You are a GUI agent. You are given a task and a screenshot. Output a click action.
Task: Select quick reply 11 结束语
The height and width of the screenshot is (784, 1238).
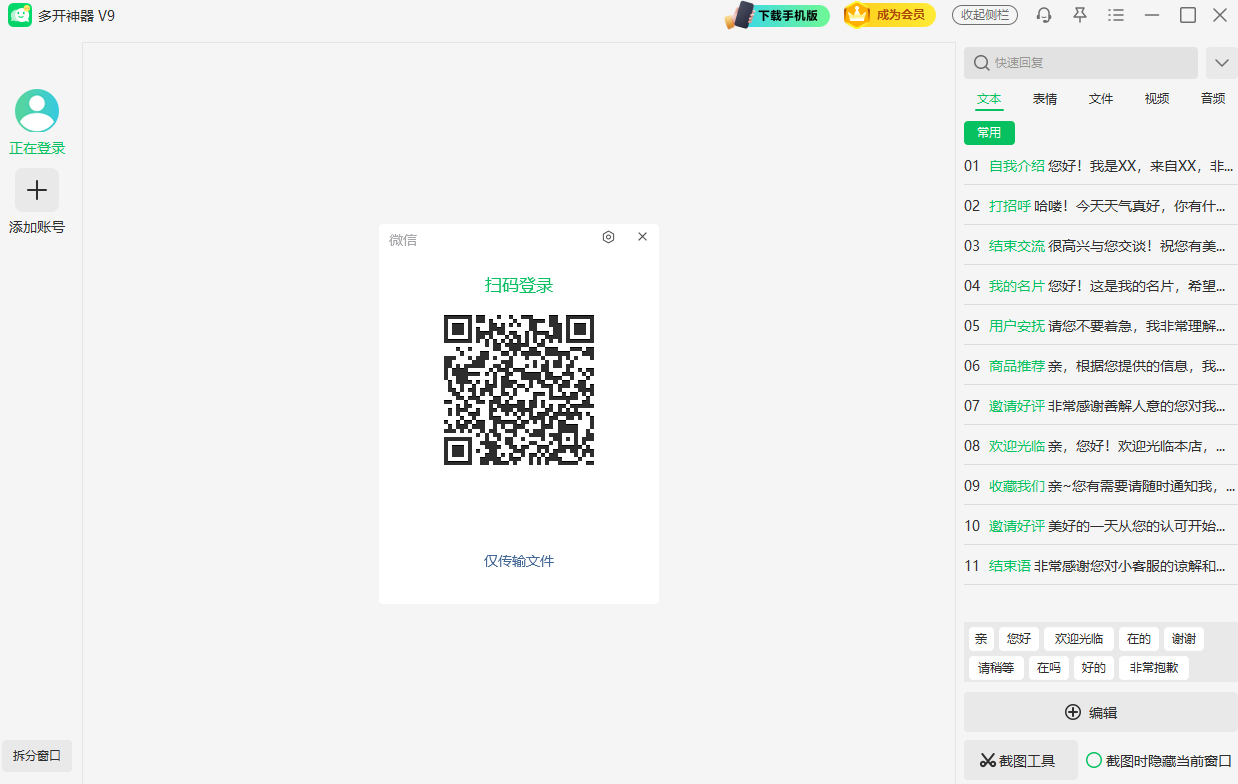click(x=1101, y=566)
